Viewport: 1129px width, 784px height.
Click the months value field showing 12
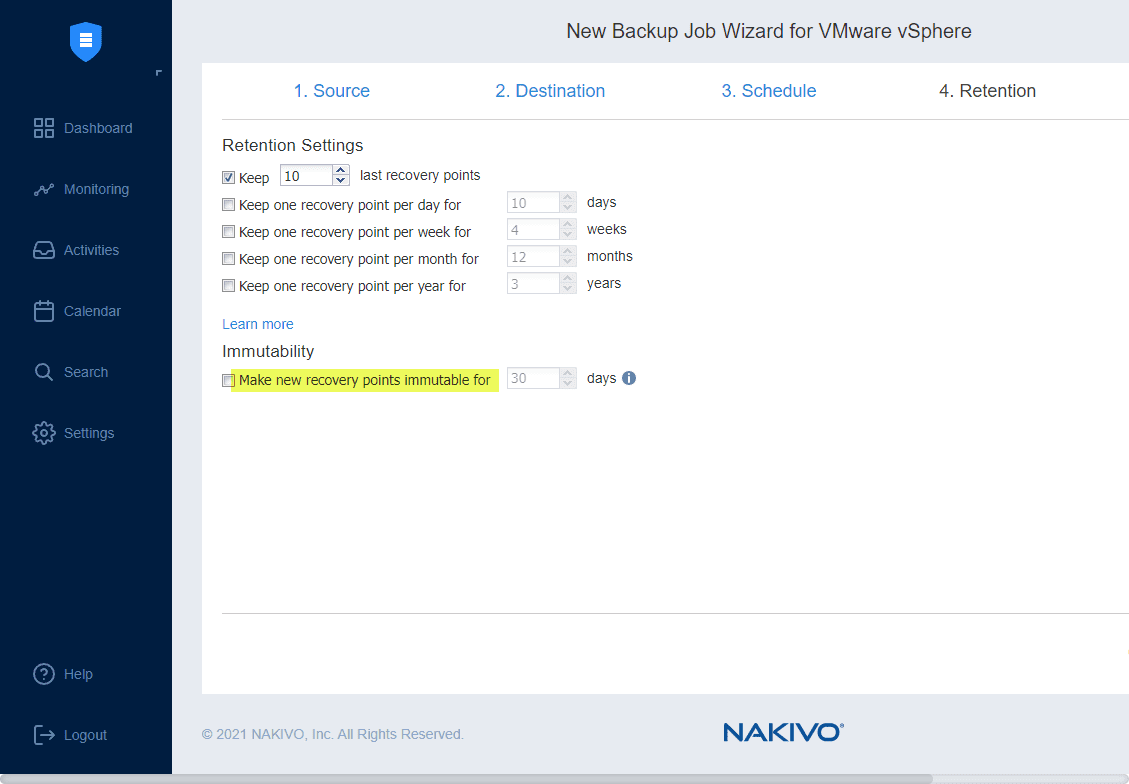click(x=534, y=256)
